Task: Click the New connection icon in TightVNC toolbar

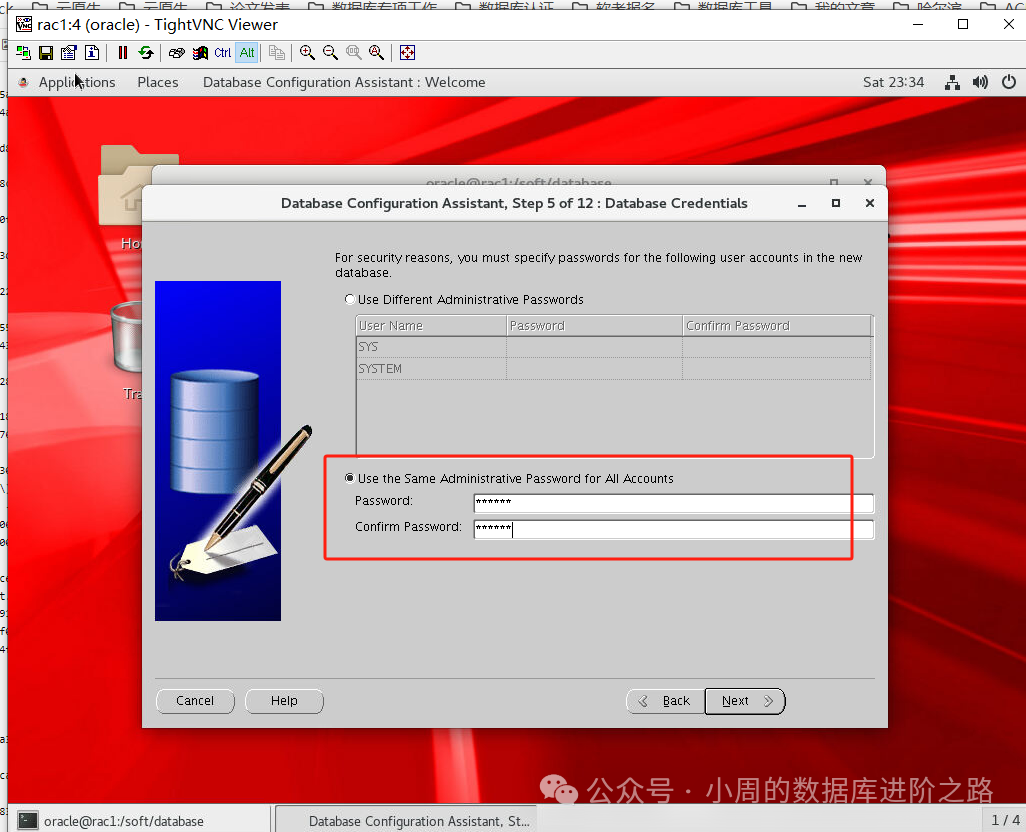Action: 23,53
